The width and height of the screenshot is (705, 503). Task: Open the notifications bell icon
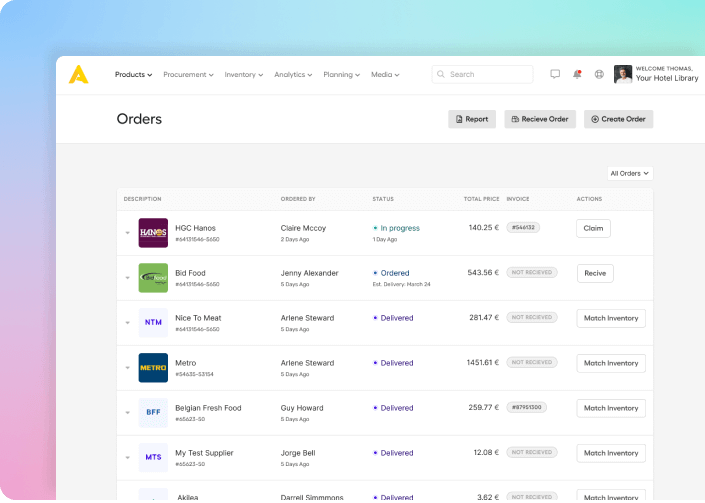pos(577,74)
